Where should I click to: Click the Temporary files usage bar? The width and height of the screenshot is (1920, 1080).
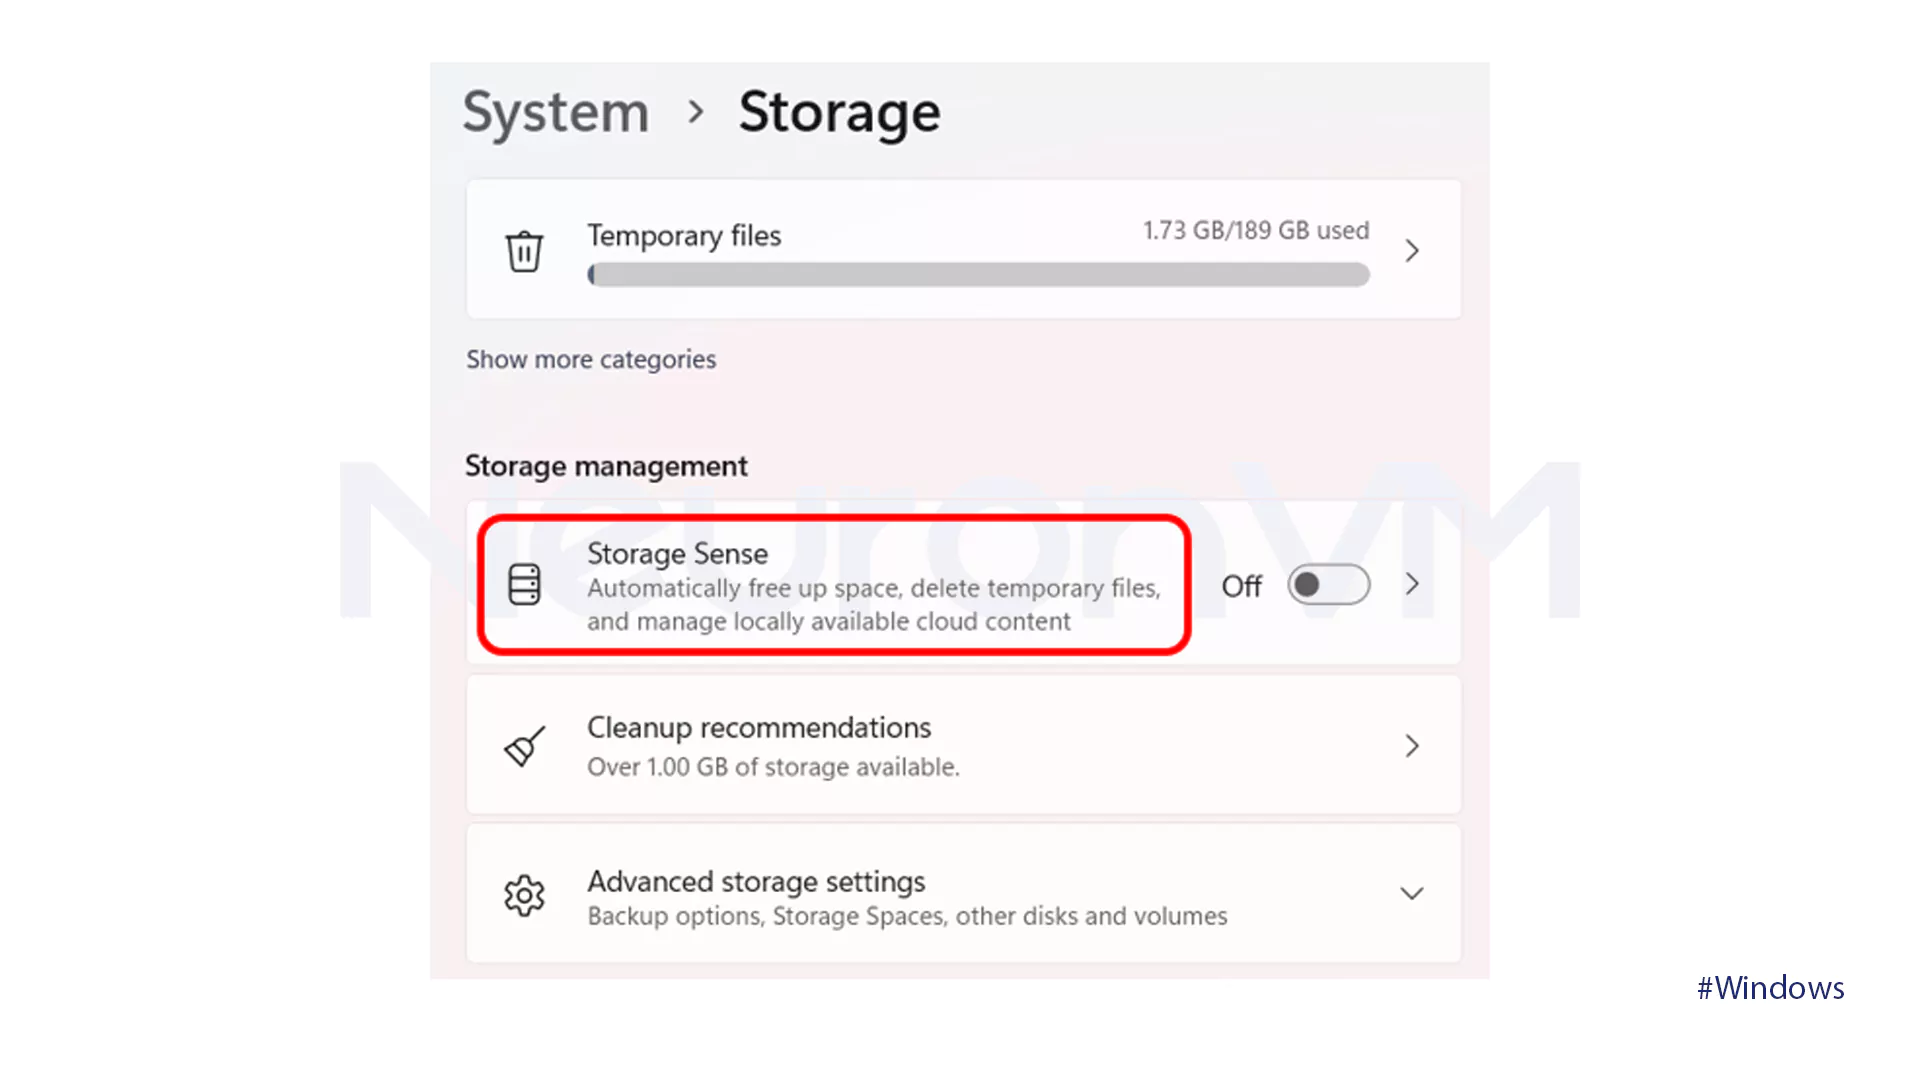coord(978,275)
